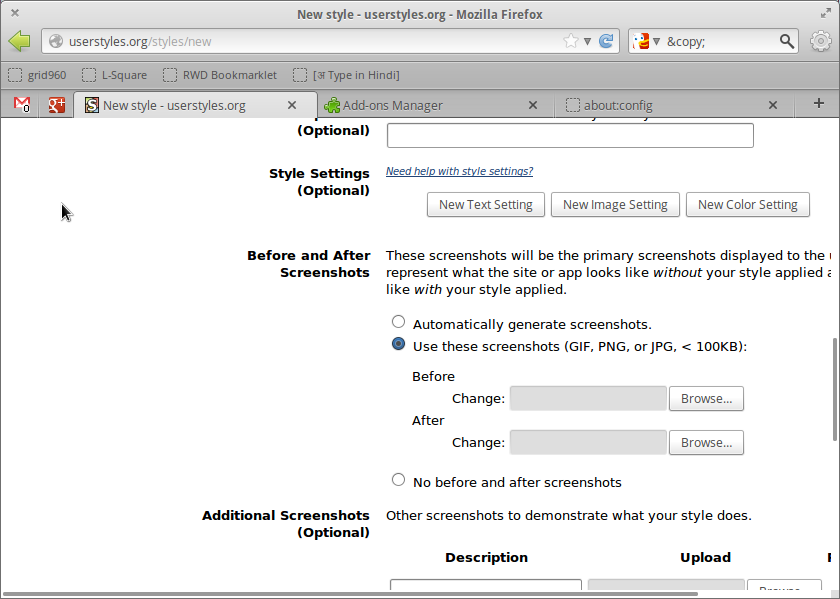
Task: Open the Need help with style settings link
Action: [459, 171]
